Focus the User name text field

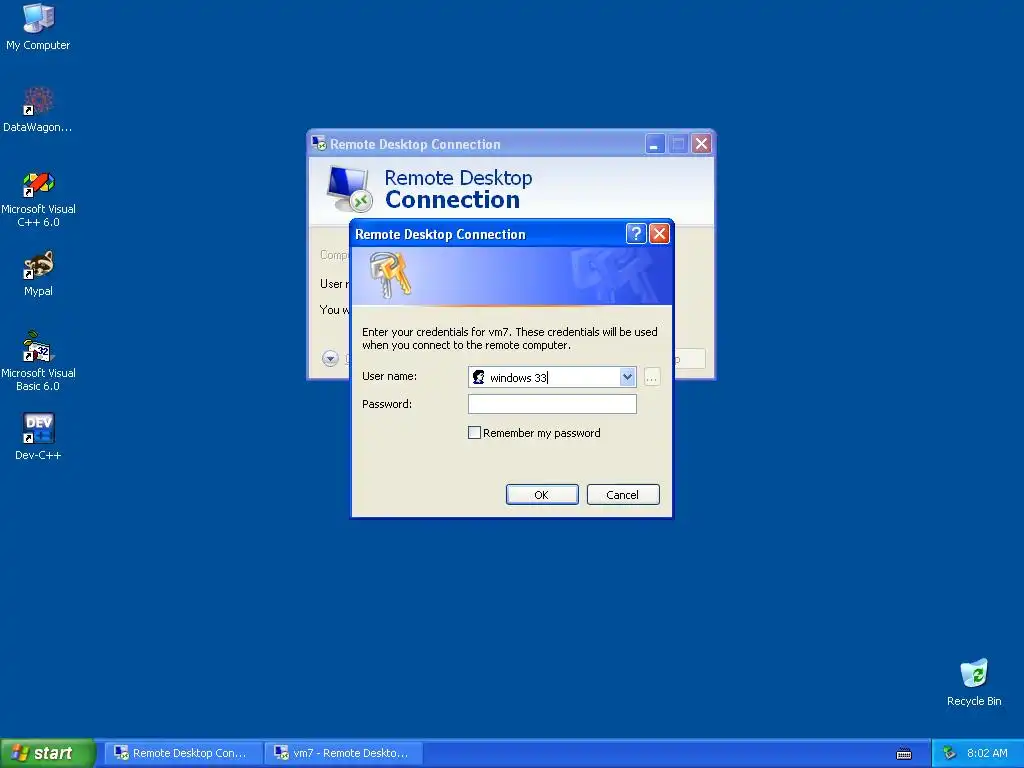tap(552, 377)
